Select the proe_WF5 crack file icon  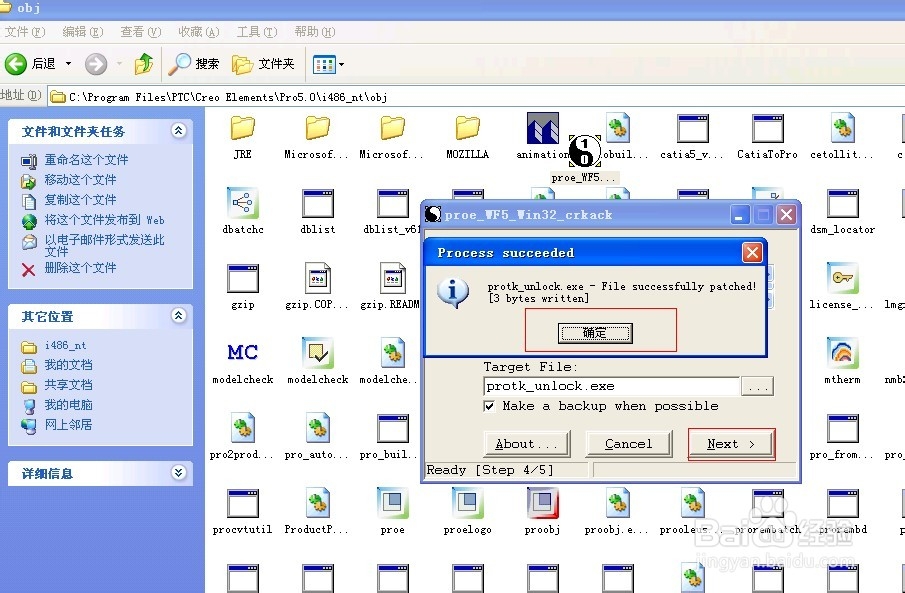(x=585, y=151)
